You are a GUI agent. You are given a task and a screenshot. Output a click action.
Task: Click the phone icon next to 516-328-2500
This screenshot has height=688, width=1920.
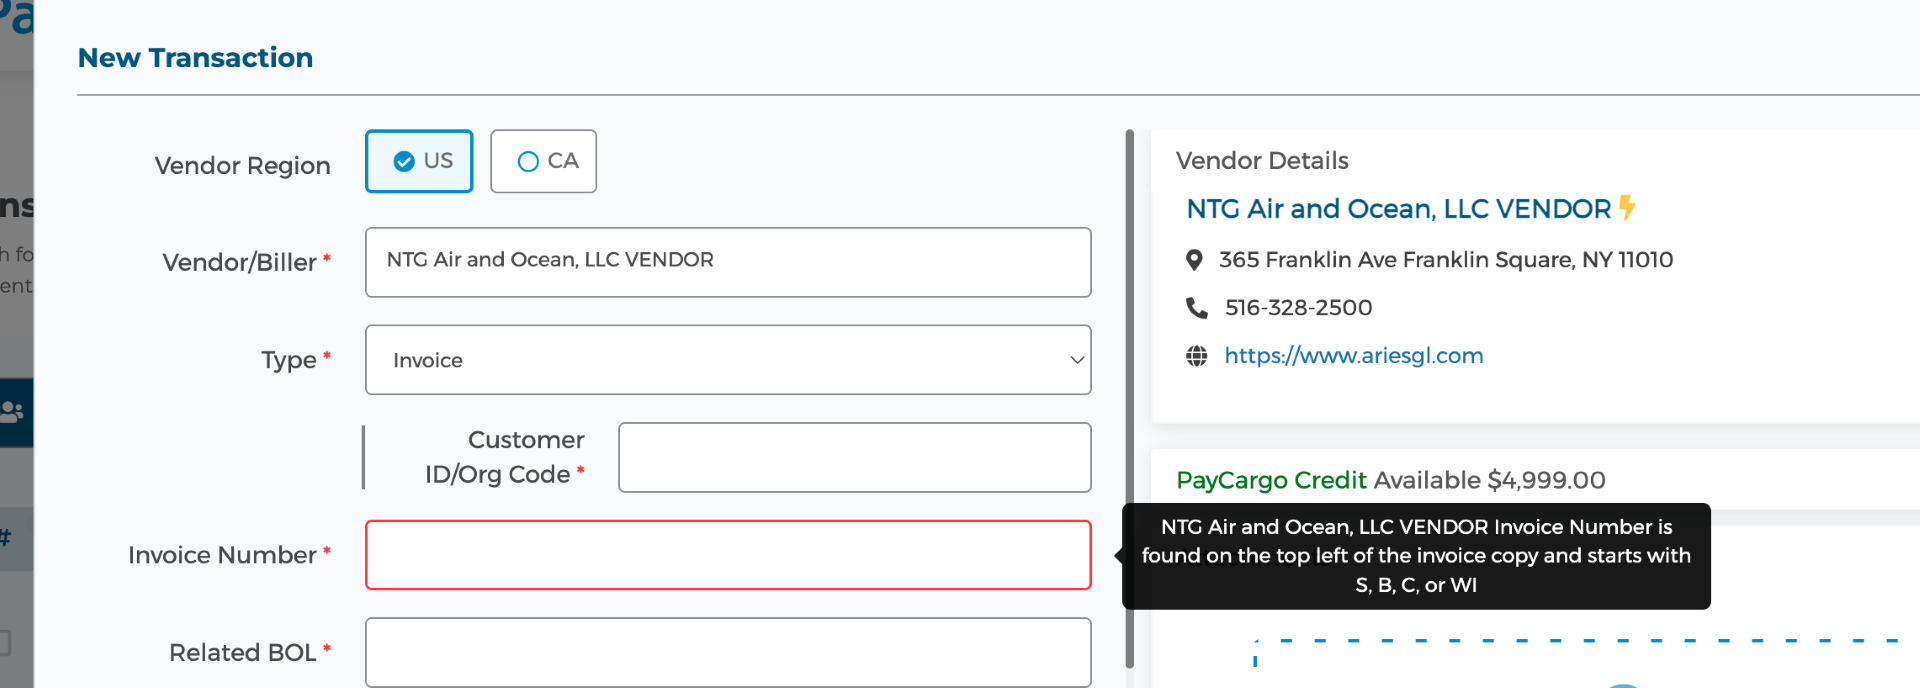tap(1196, 308)
